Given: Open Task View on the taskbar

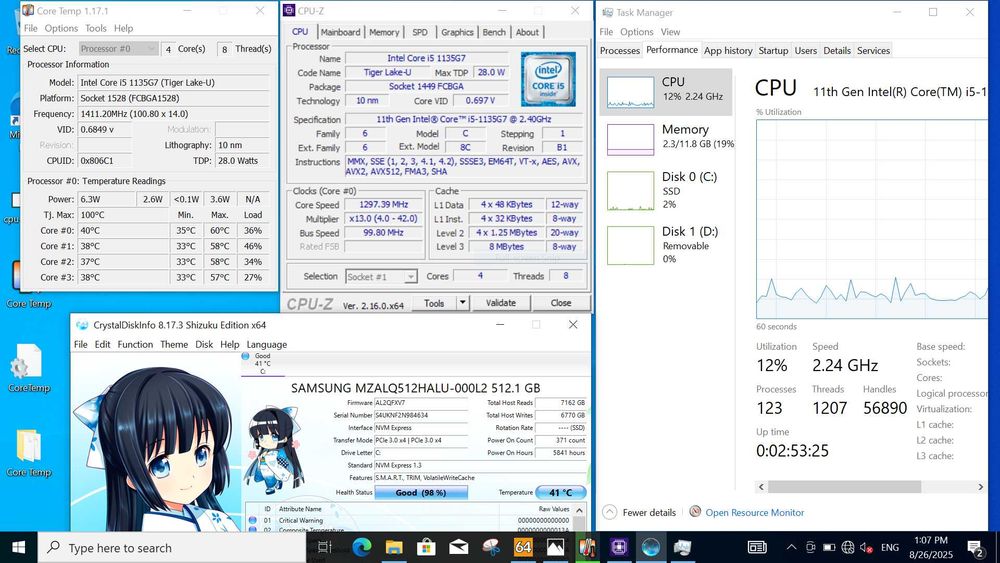Looking at the screenshot, I should [325, 547].
